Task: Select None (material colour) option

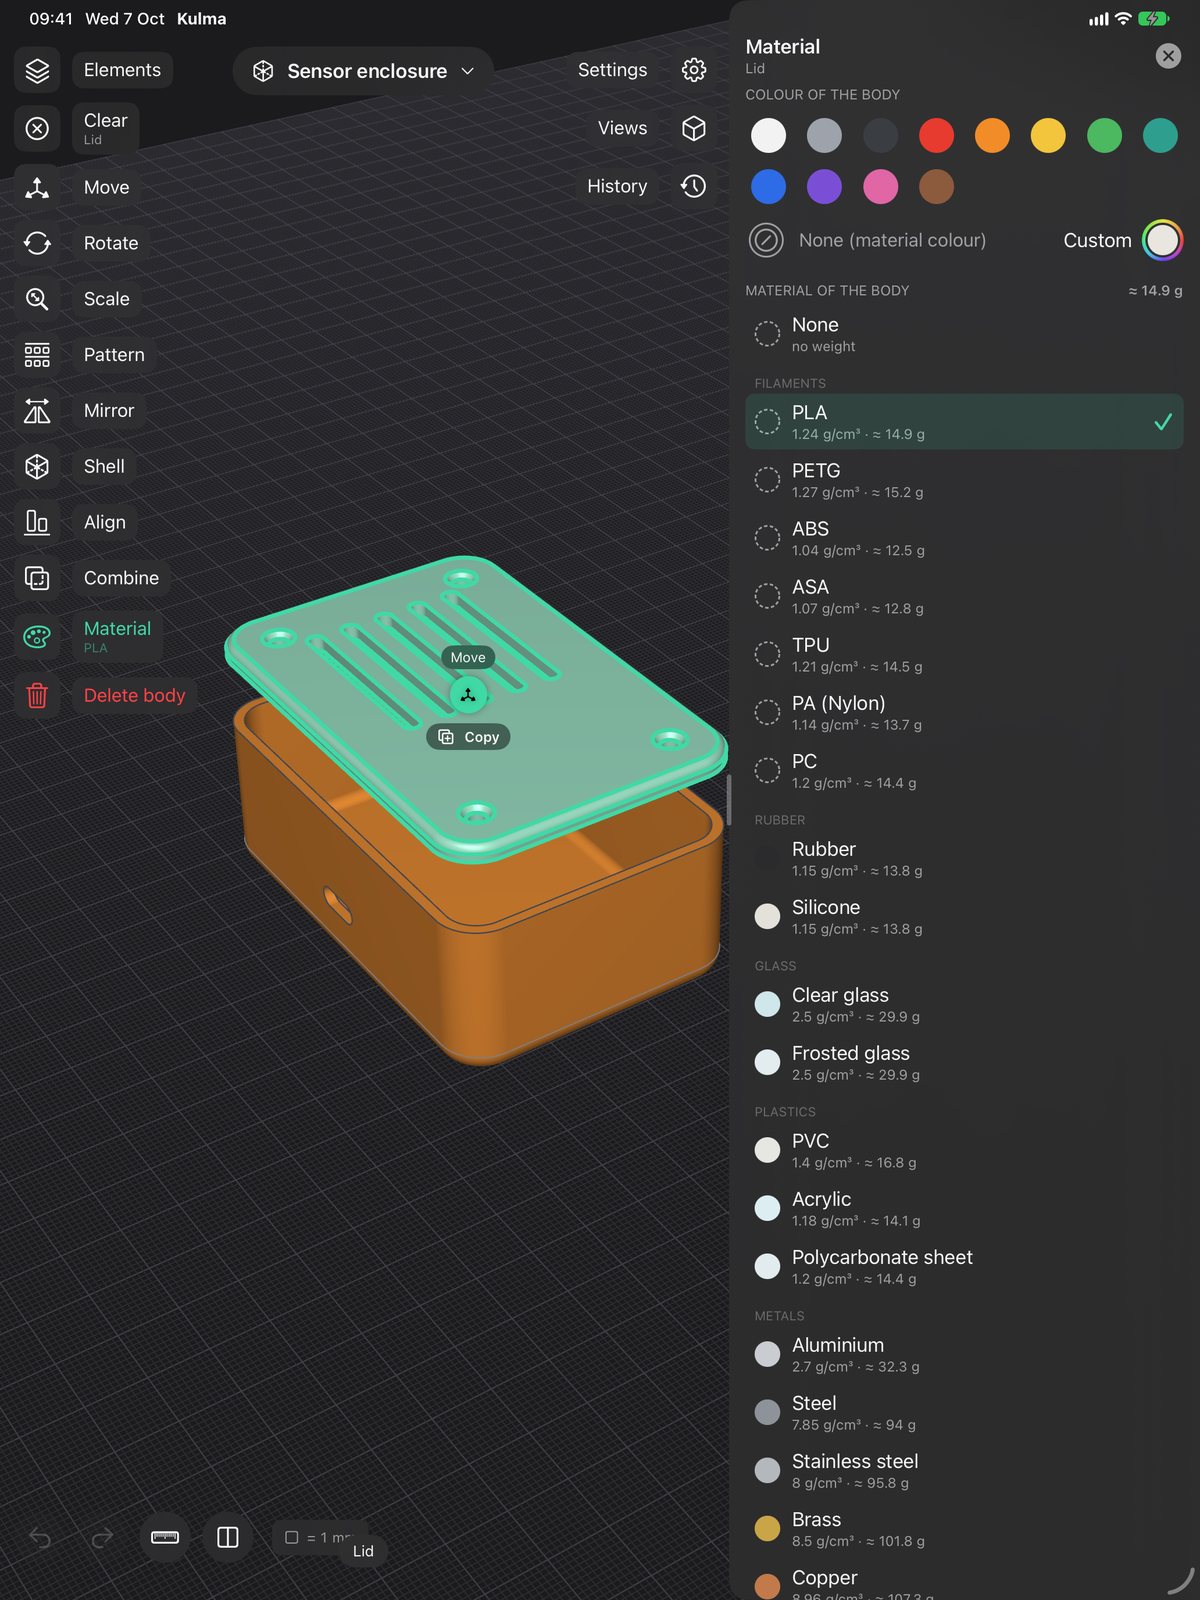Action: coord(867,240)
